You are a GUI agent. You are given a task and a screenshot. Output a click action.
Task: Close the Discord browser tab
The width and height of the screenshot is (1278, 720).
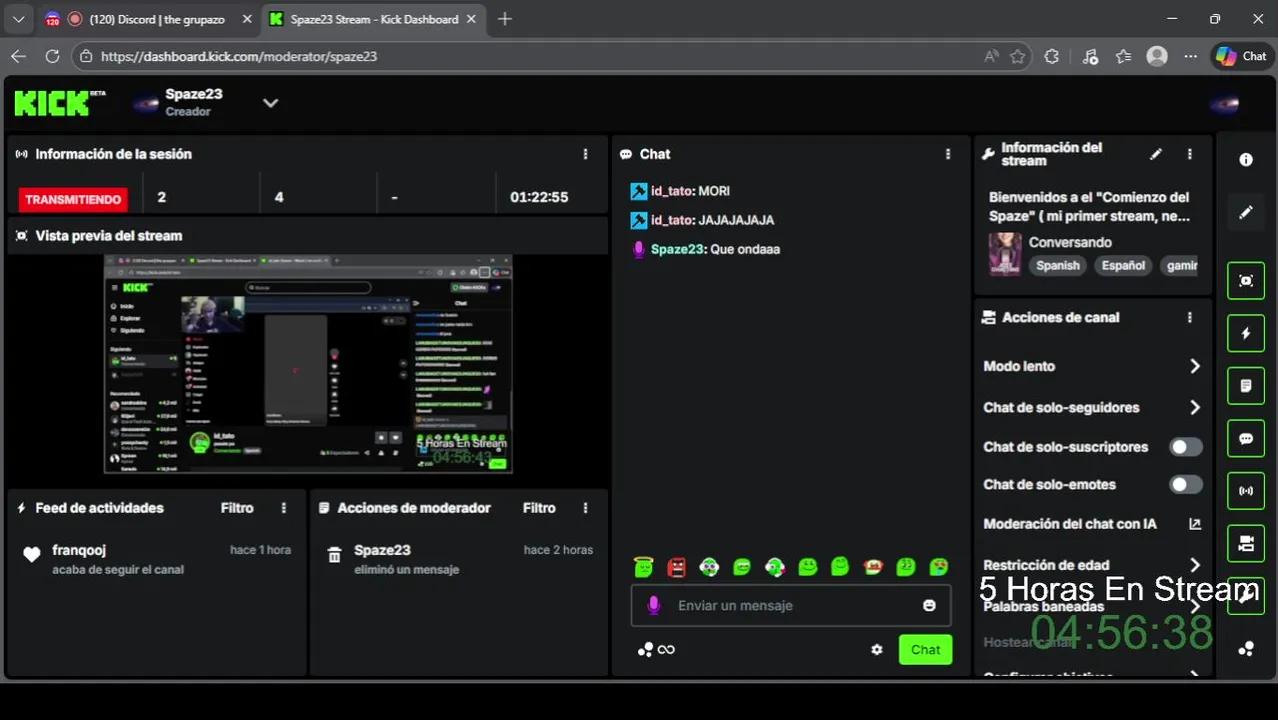coord(246,19)
